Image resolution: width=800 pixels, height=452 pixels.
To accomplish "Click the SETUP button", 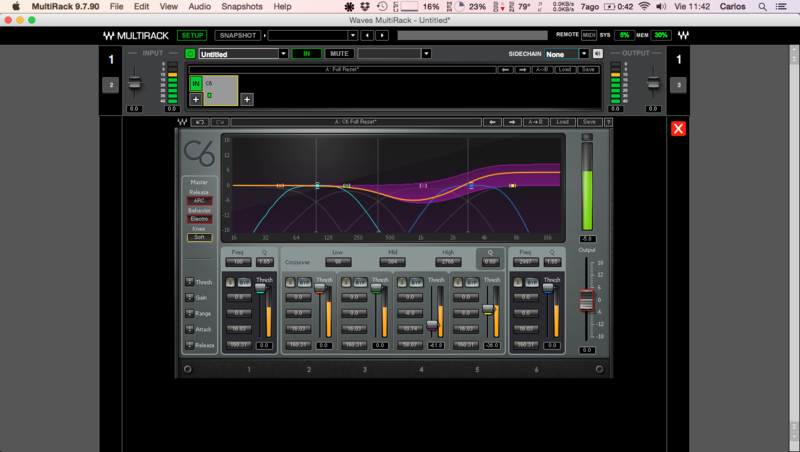I will click(x=192, y=35).
